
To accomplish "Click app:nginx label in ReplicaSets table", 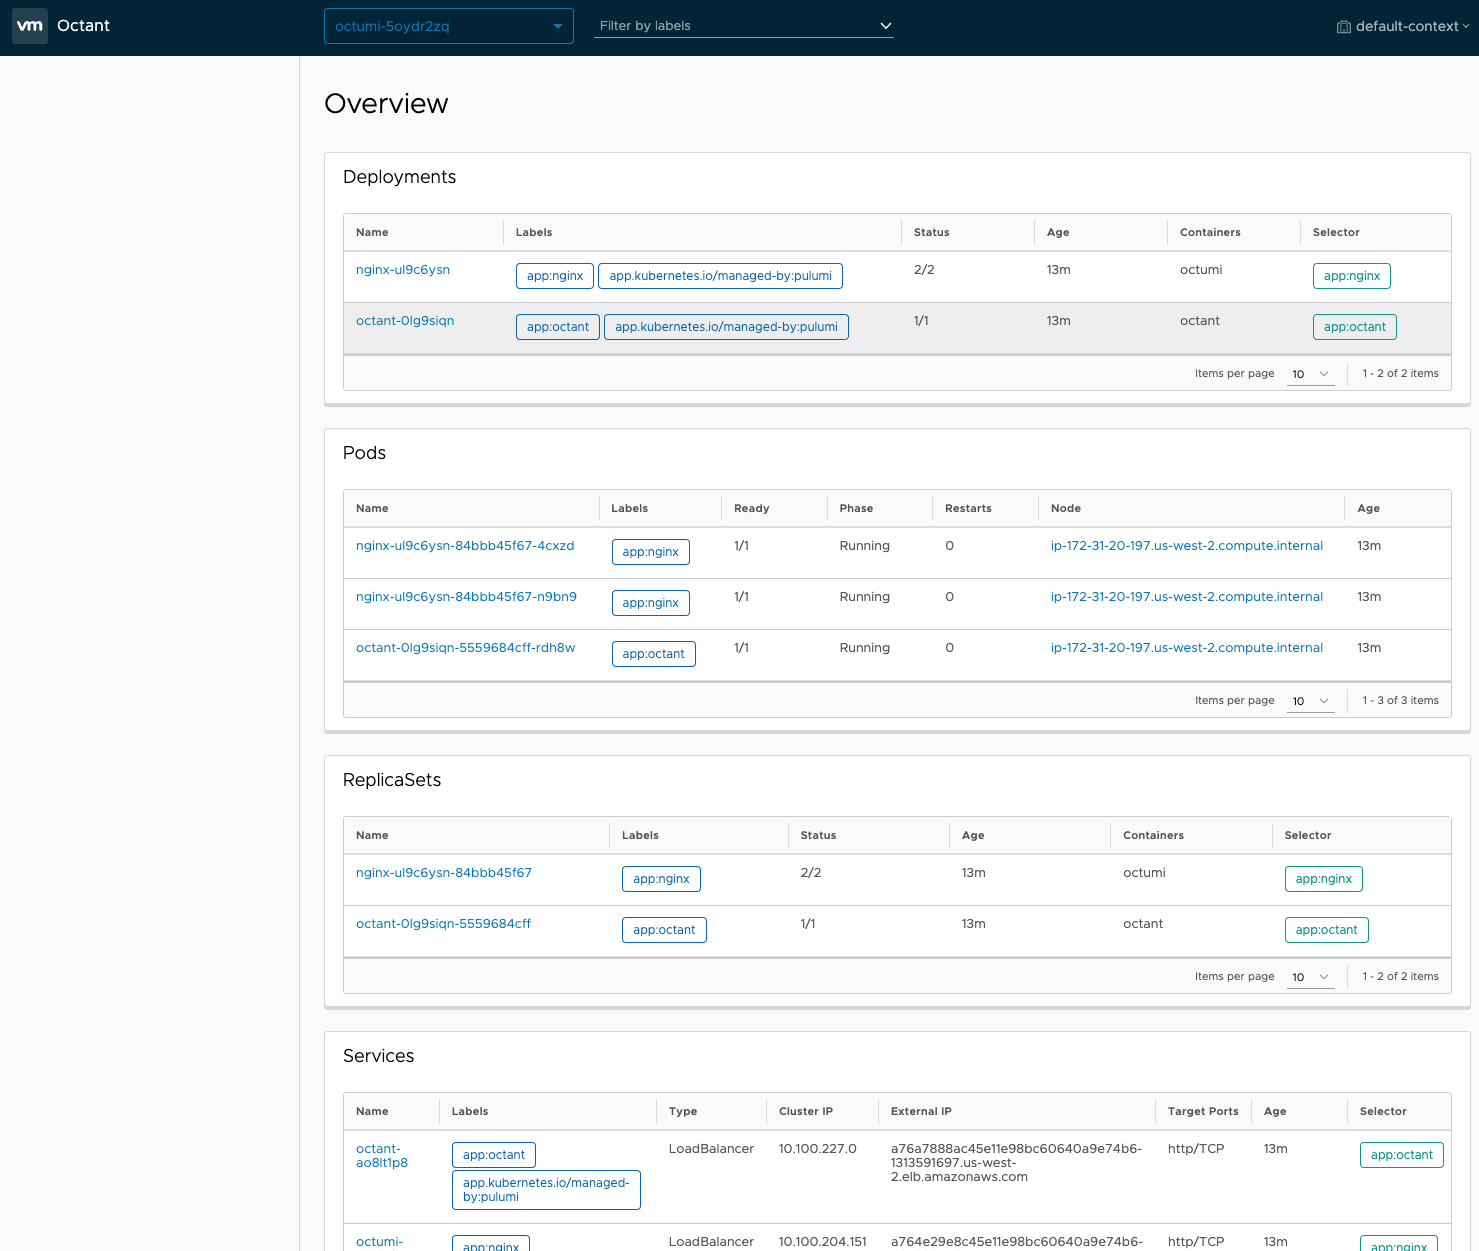I will pos(661,879).
